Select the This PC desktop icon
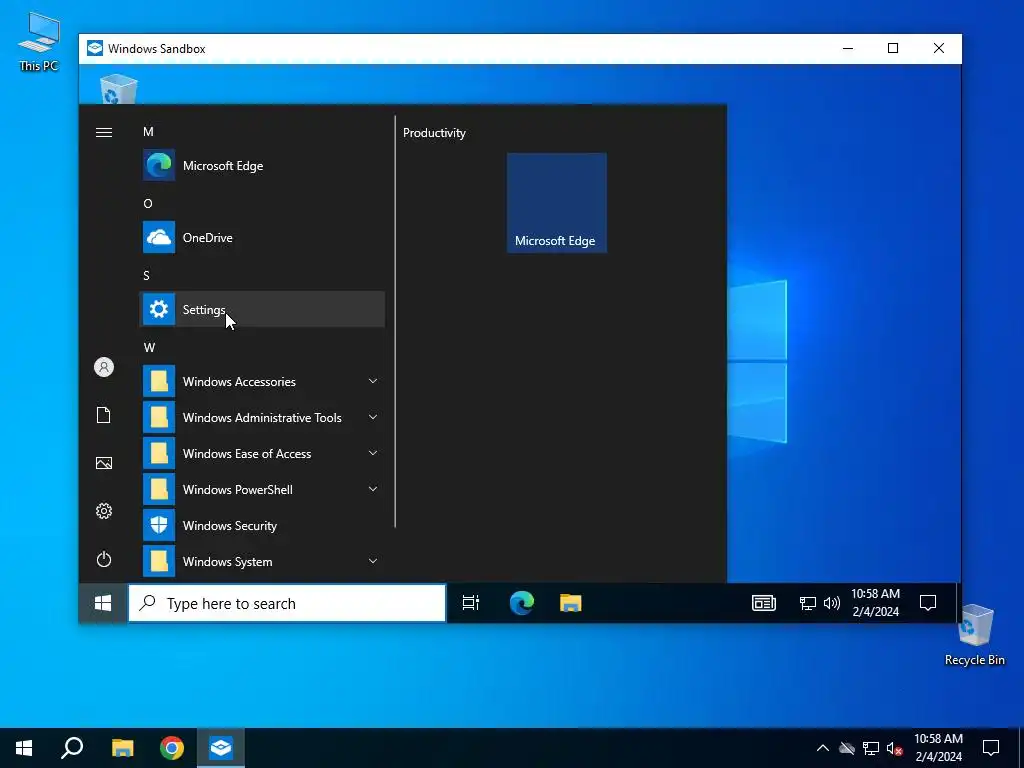The width and height of the screenshot is (1024, 768). 39,42
